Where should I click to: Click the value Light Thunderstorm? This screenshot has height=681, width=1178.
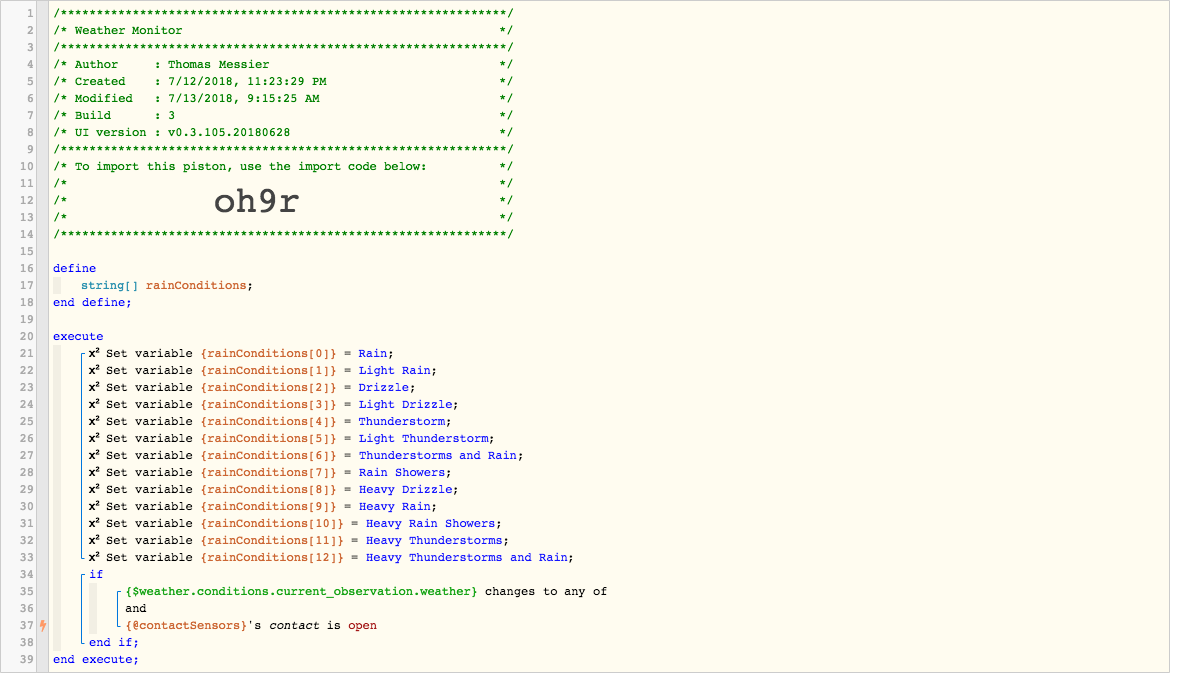tap(424, 438)
